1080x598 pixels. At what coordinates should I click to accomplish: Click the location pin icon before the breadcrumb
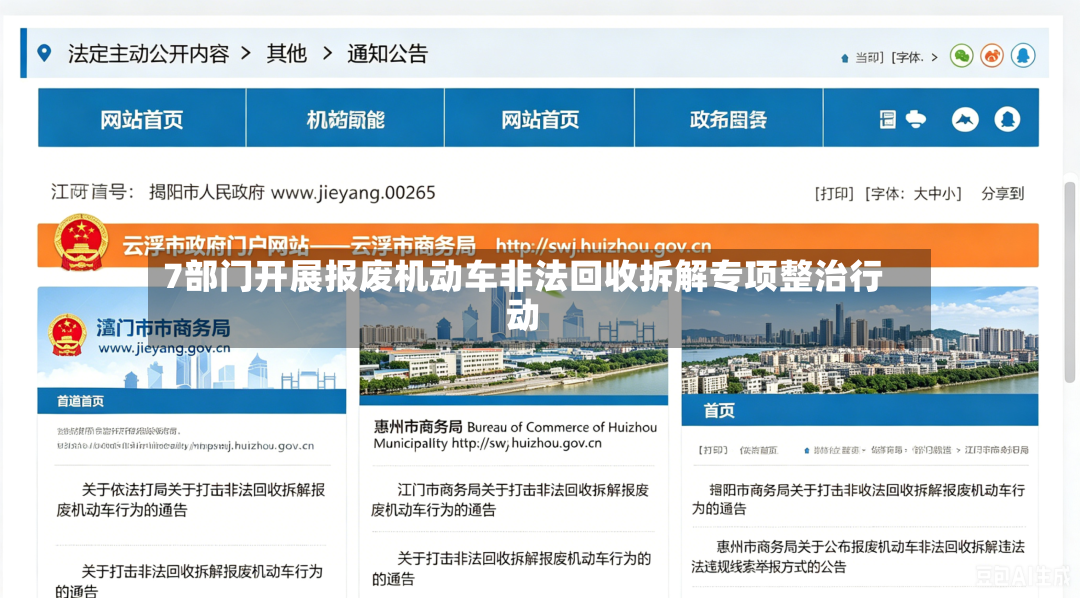pyautogui.click(x=44, y=53)
